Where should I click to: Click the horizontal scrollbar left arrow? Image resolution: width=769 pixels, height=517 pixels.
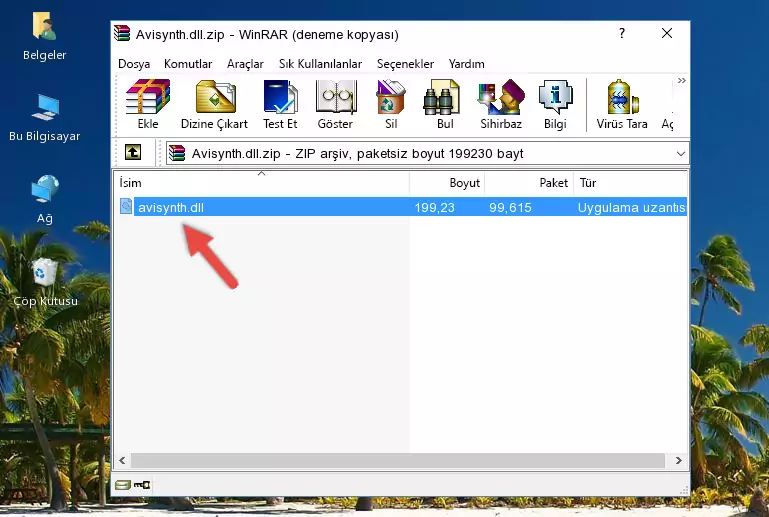122,460
